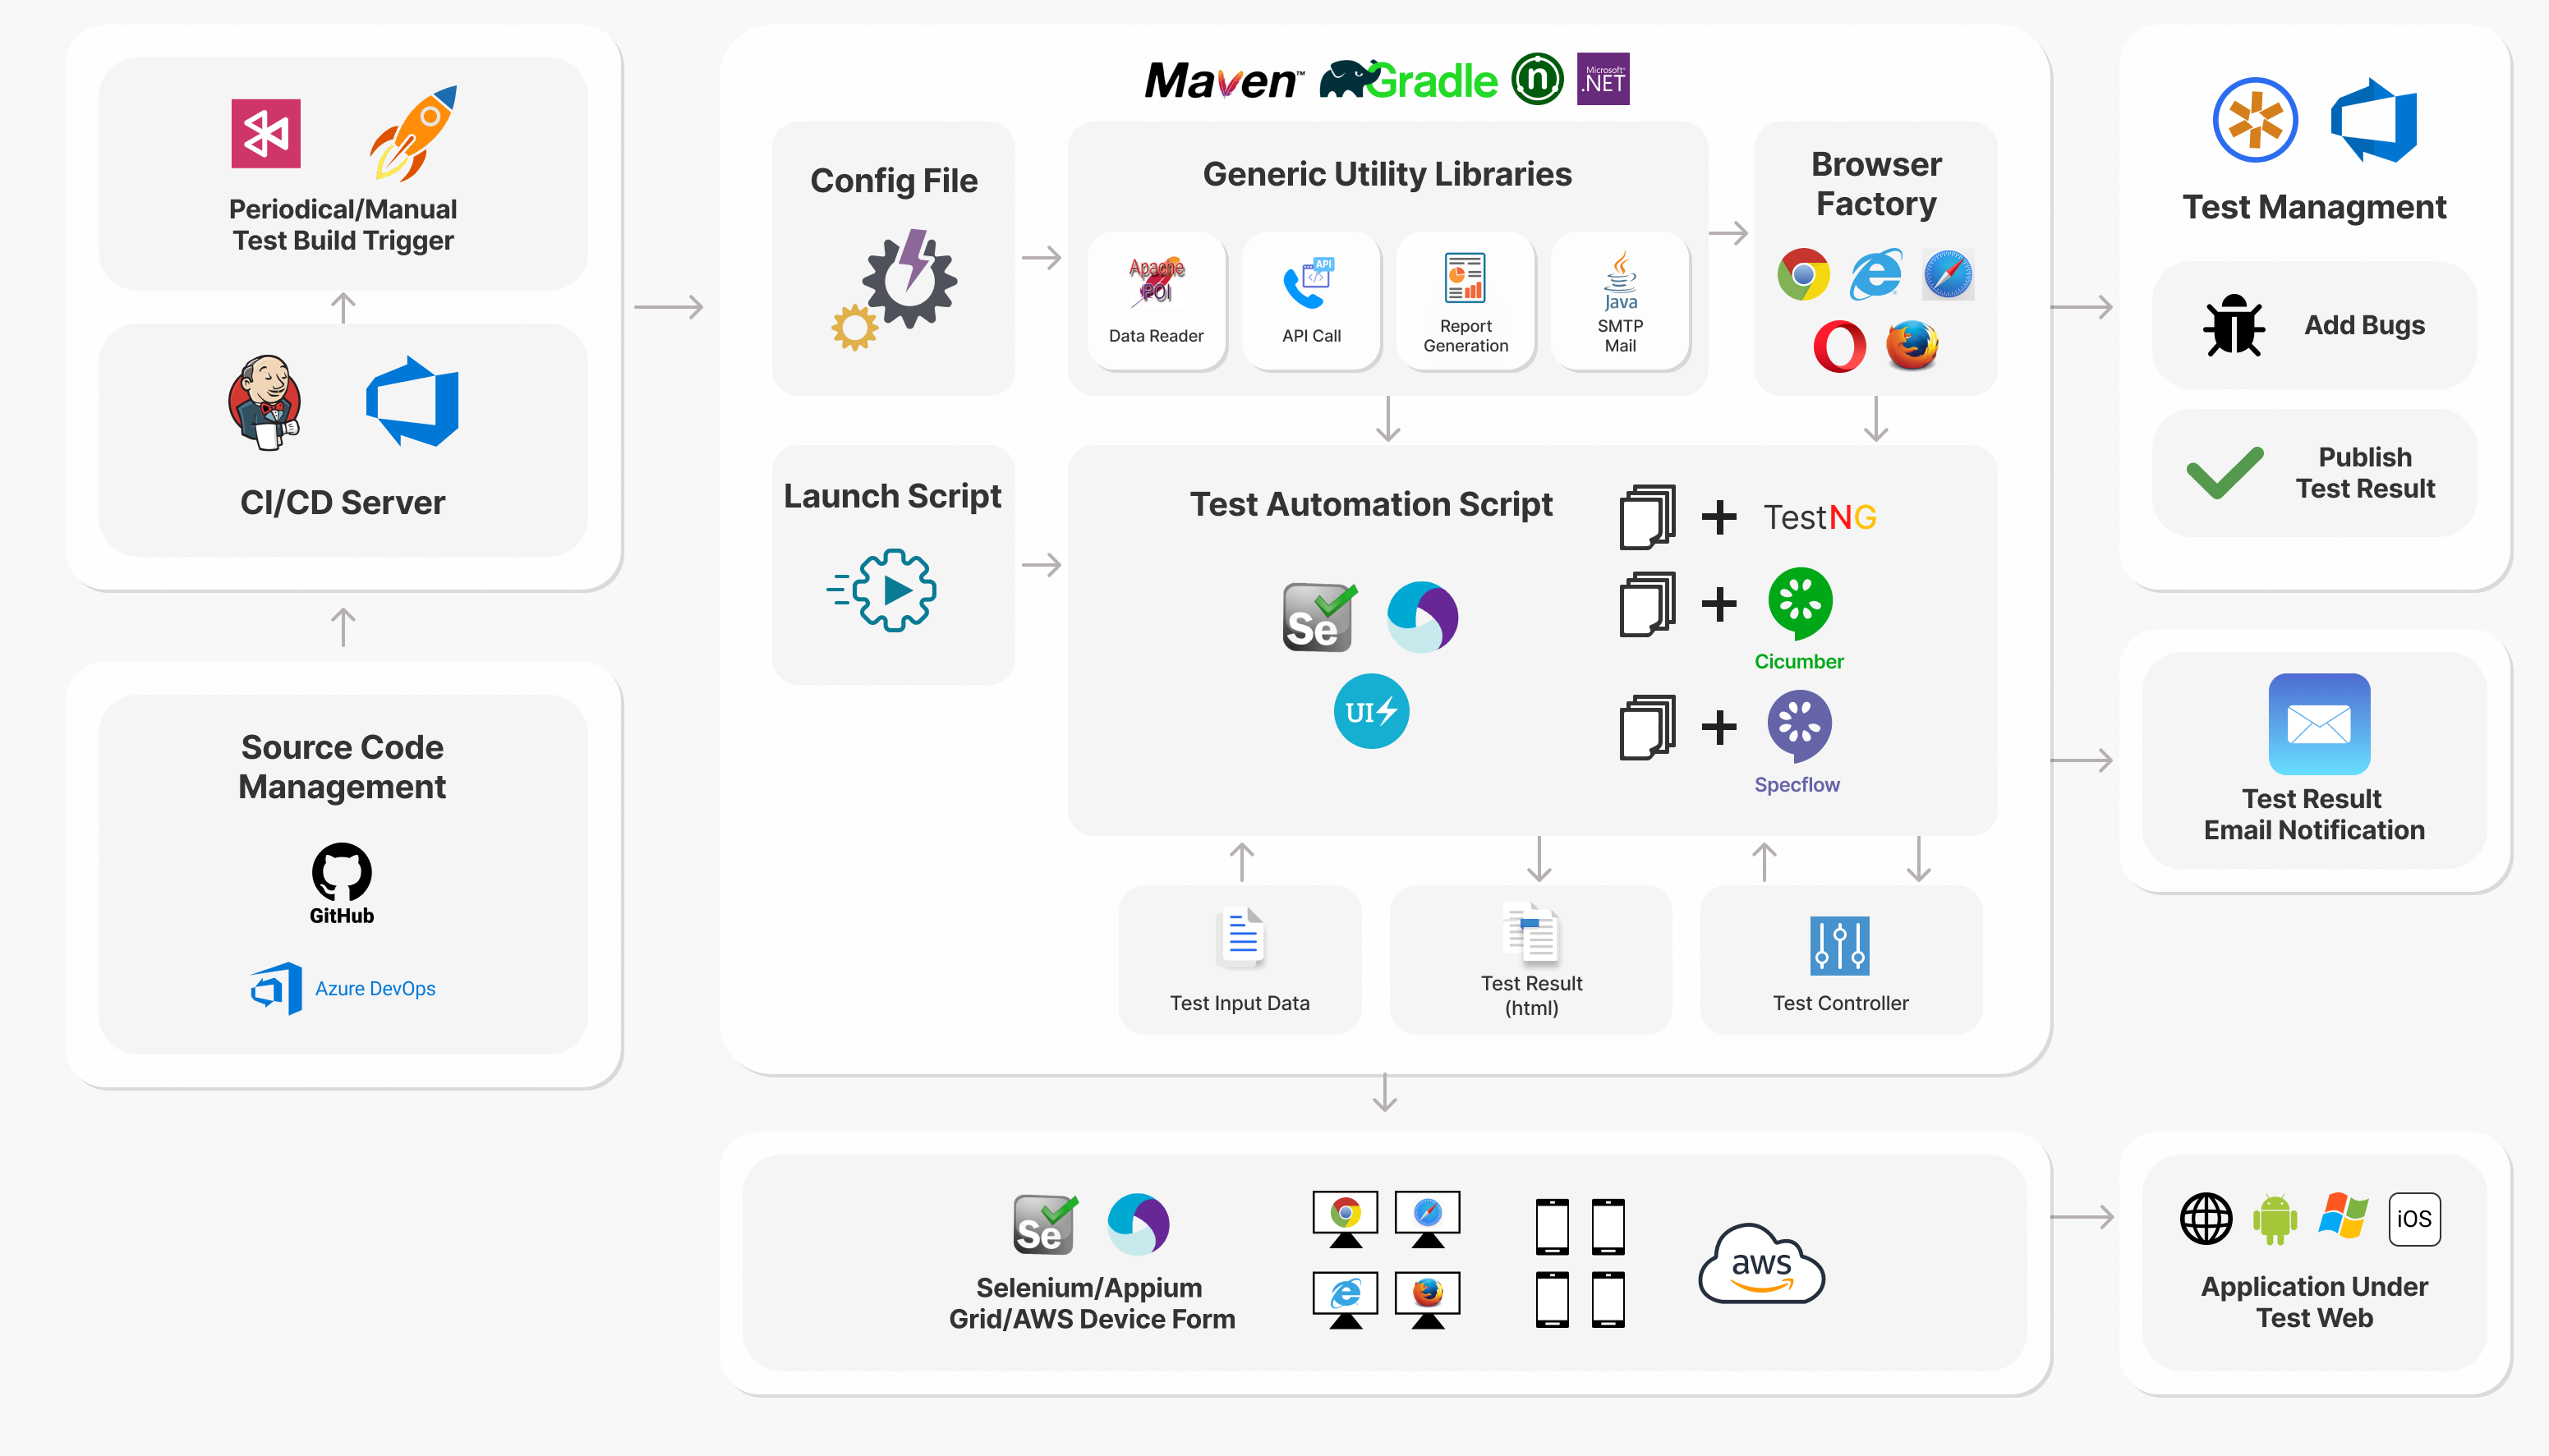The width and height of the screenshot is (2549, 1456).
Task: Click the Java SMTP Mail icon
Action: point(1620,281)
